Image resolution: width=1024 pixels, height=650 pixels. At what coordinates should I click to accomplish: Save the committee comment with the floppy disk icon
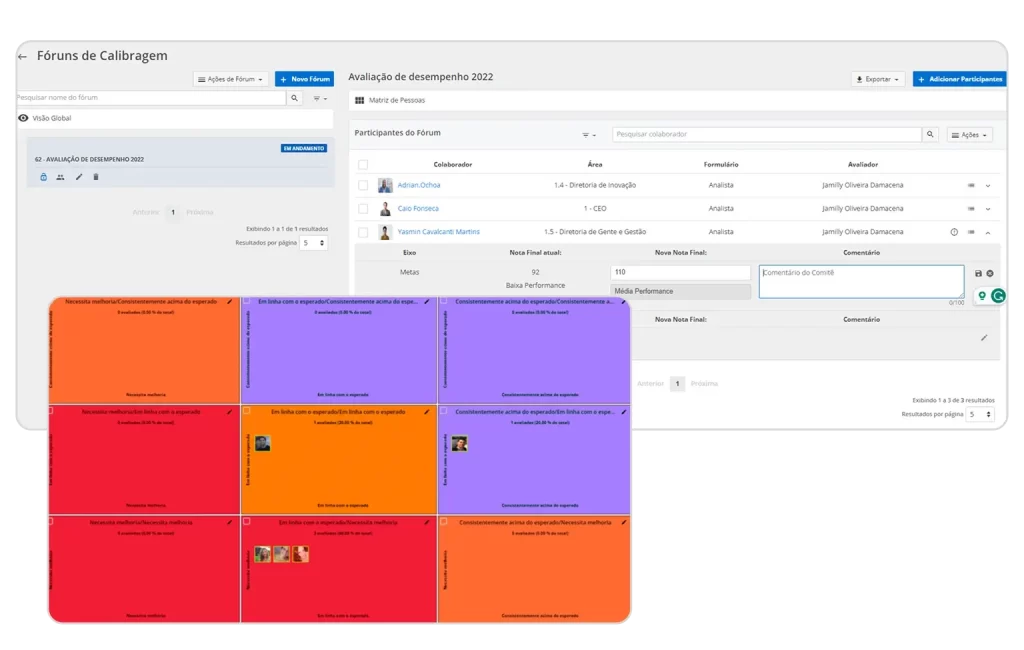[x=978, y=274]
